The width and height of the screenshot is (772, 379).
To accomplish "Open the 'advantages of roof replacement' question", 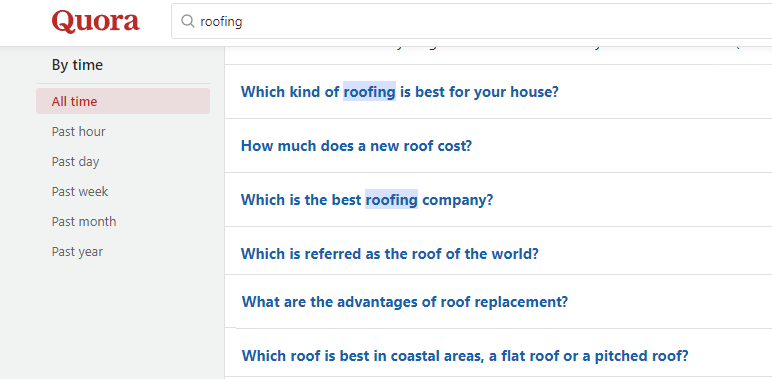I will (405, 301).
